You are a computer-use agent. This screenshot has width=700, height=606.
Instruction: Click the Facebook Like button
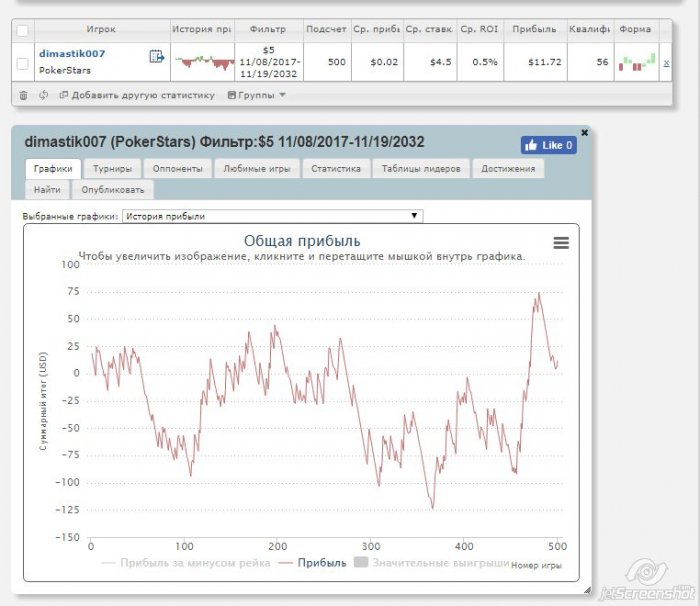tap(549, 145)
